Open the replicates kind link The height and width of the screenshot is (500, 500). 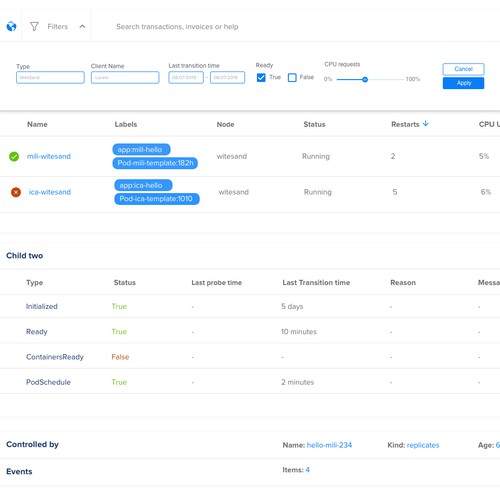[423, 445]
